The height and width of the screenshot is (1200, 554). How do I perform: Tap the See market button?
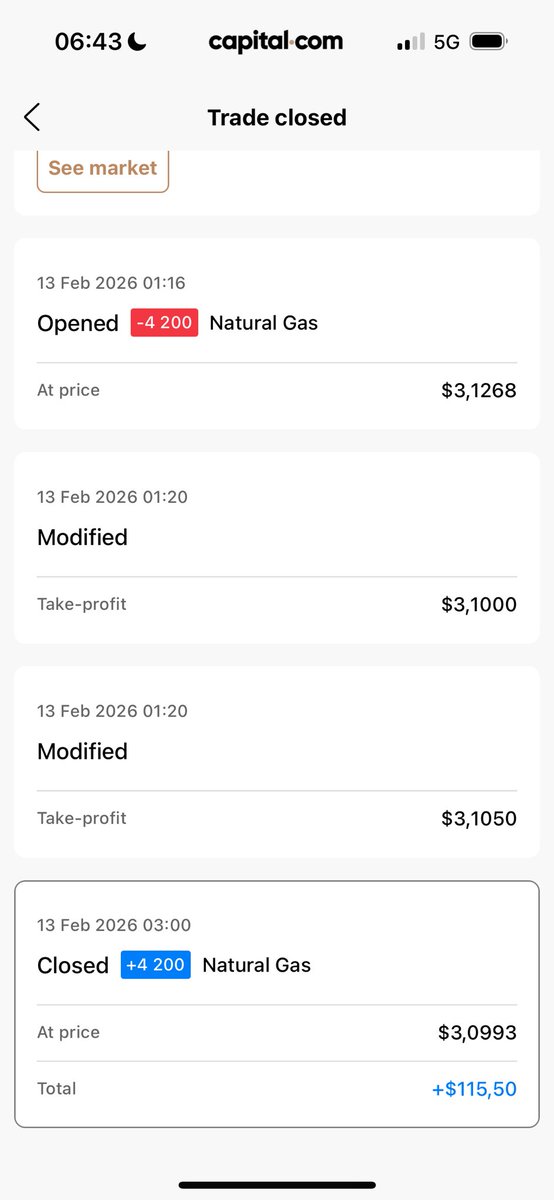pos(103,168)
